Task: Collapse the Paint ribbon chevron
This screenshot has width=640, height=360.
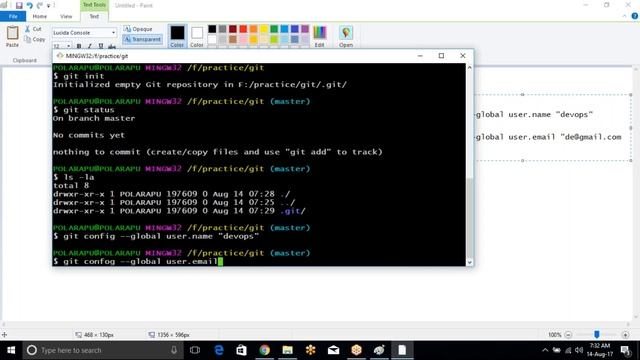Action: coord(624,16)
